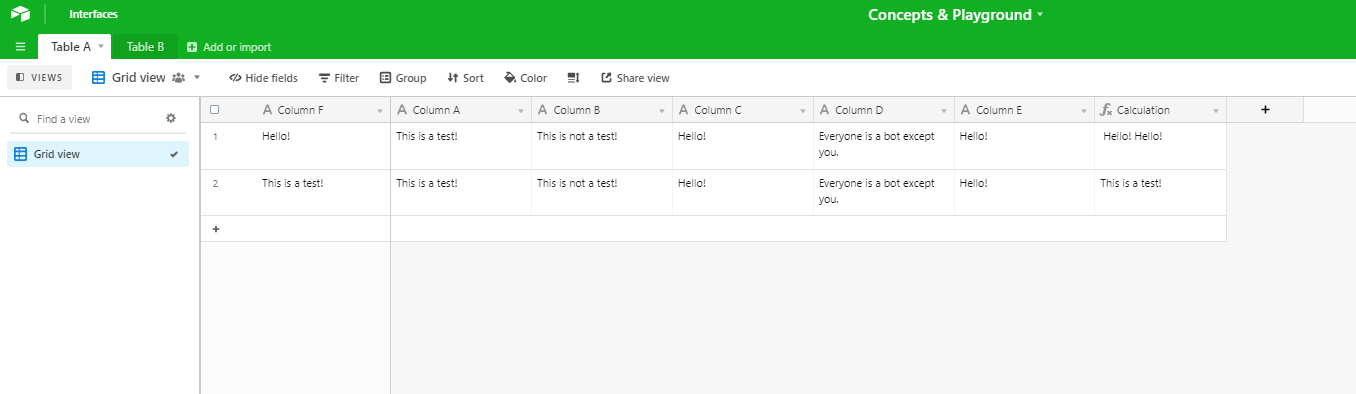This screenshot has width=1356, height=394.
Task: Click Column F text type icon
Action: 267,110
